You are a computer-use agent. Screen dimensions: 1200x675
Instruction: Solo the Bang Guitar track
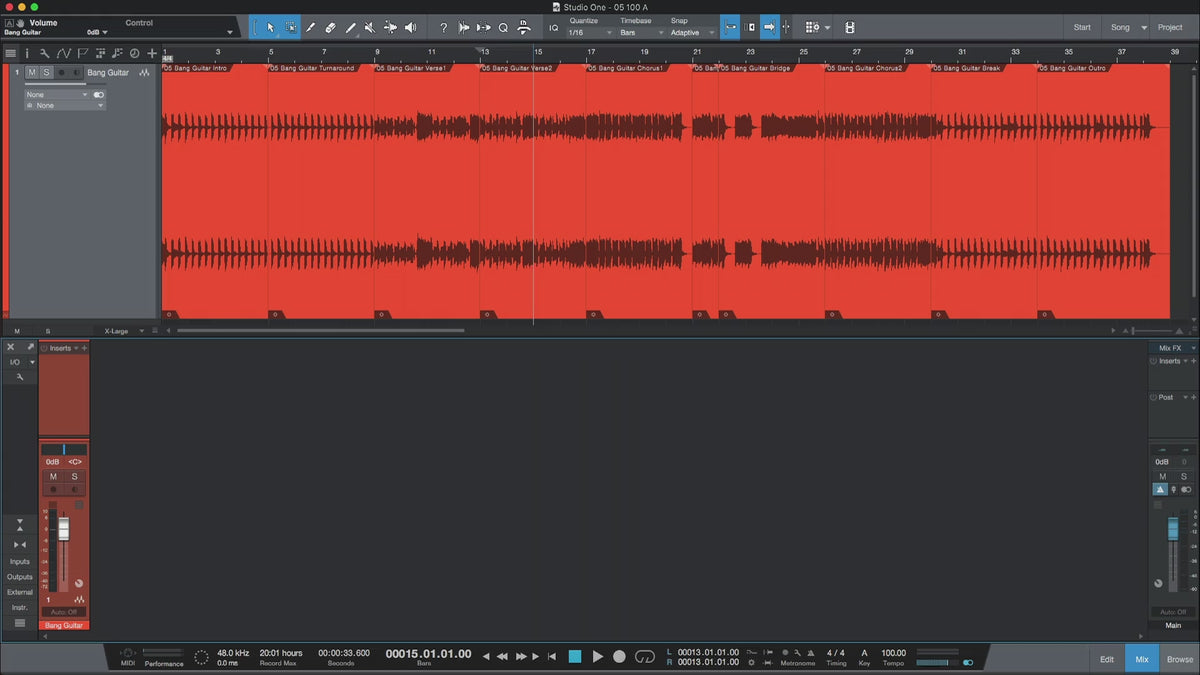[x=46, y=73]
